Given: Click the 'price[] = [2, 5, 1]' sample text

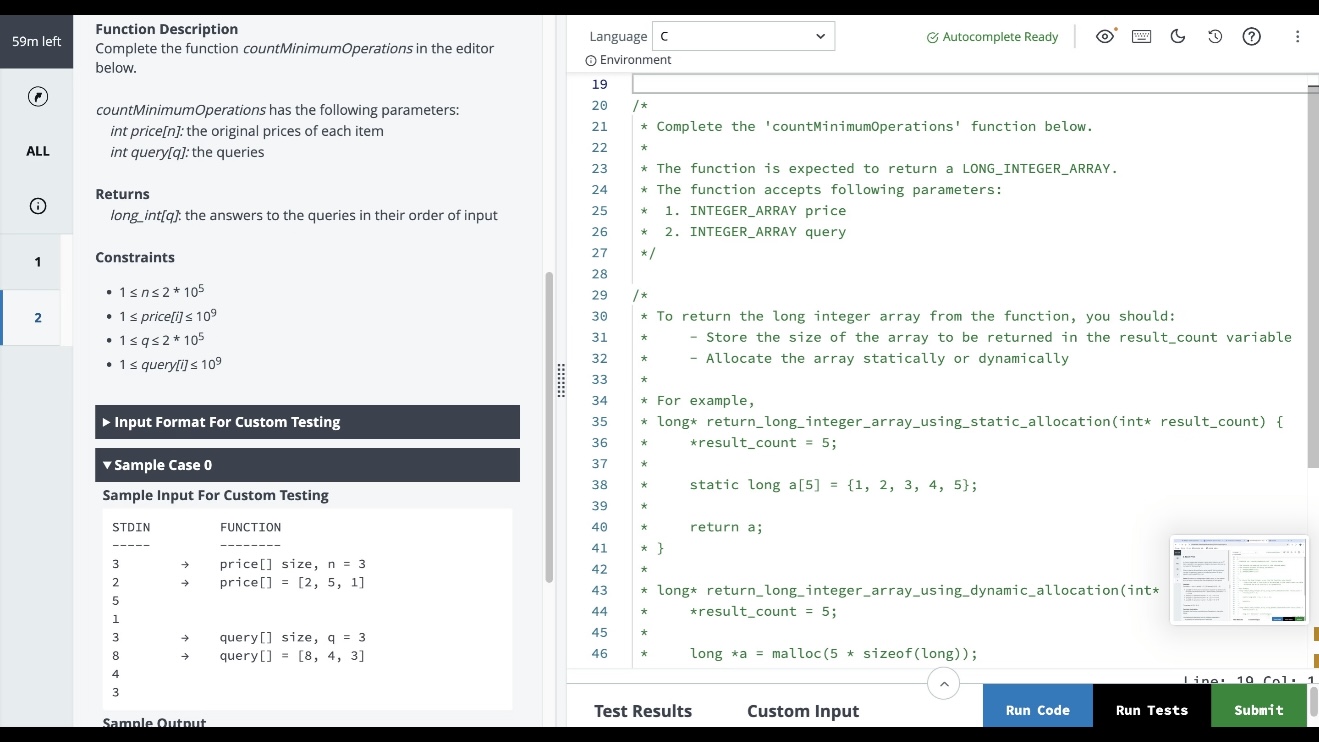Looking at the screenshot, I should click(292, 582).
